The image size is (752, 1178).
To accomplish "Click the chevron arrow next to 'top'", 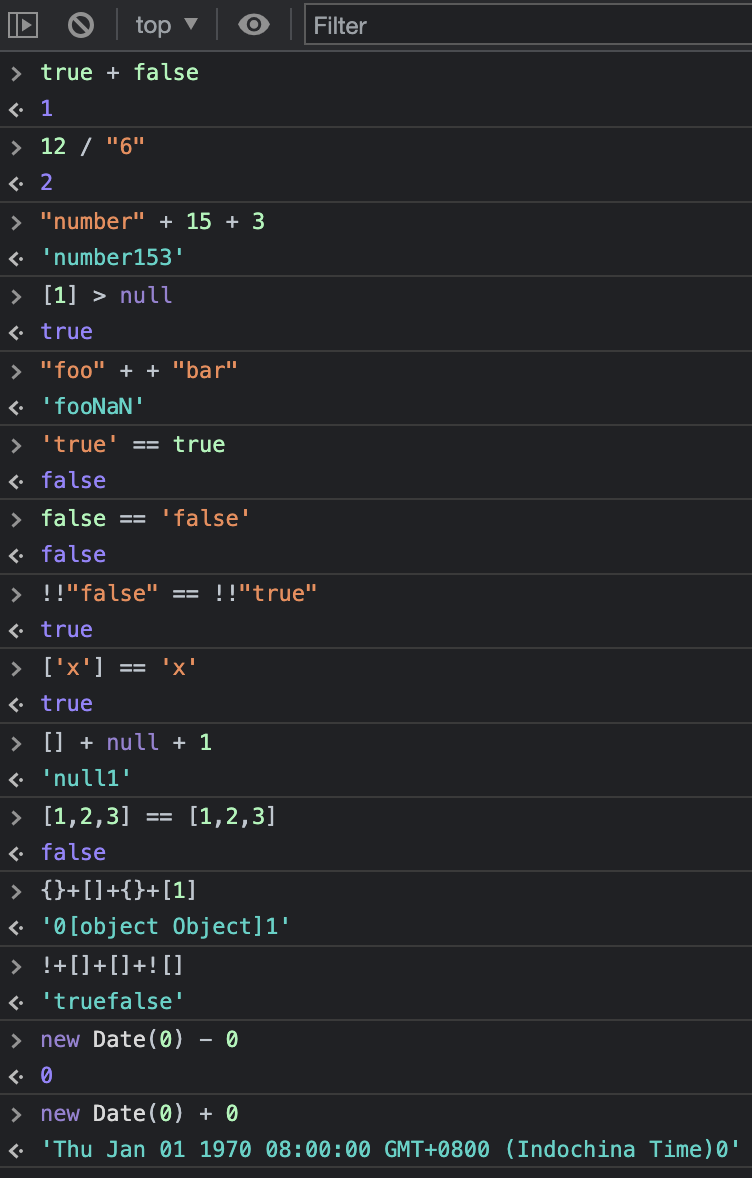I will (191, 25).
